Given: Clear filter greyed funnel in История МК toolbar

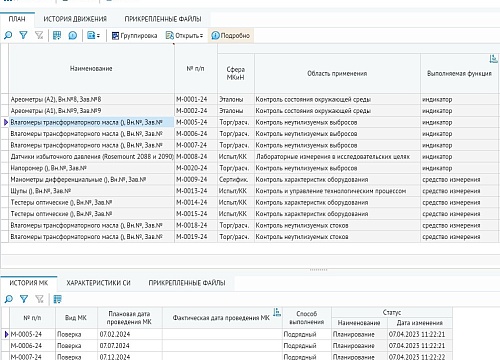Looking at the screenshot, I should click(39, 299).
